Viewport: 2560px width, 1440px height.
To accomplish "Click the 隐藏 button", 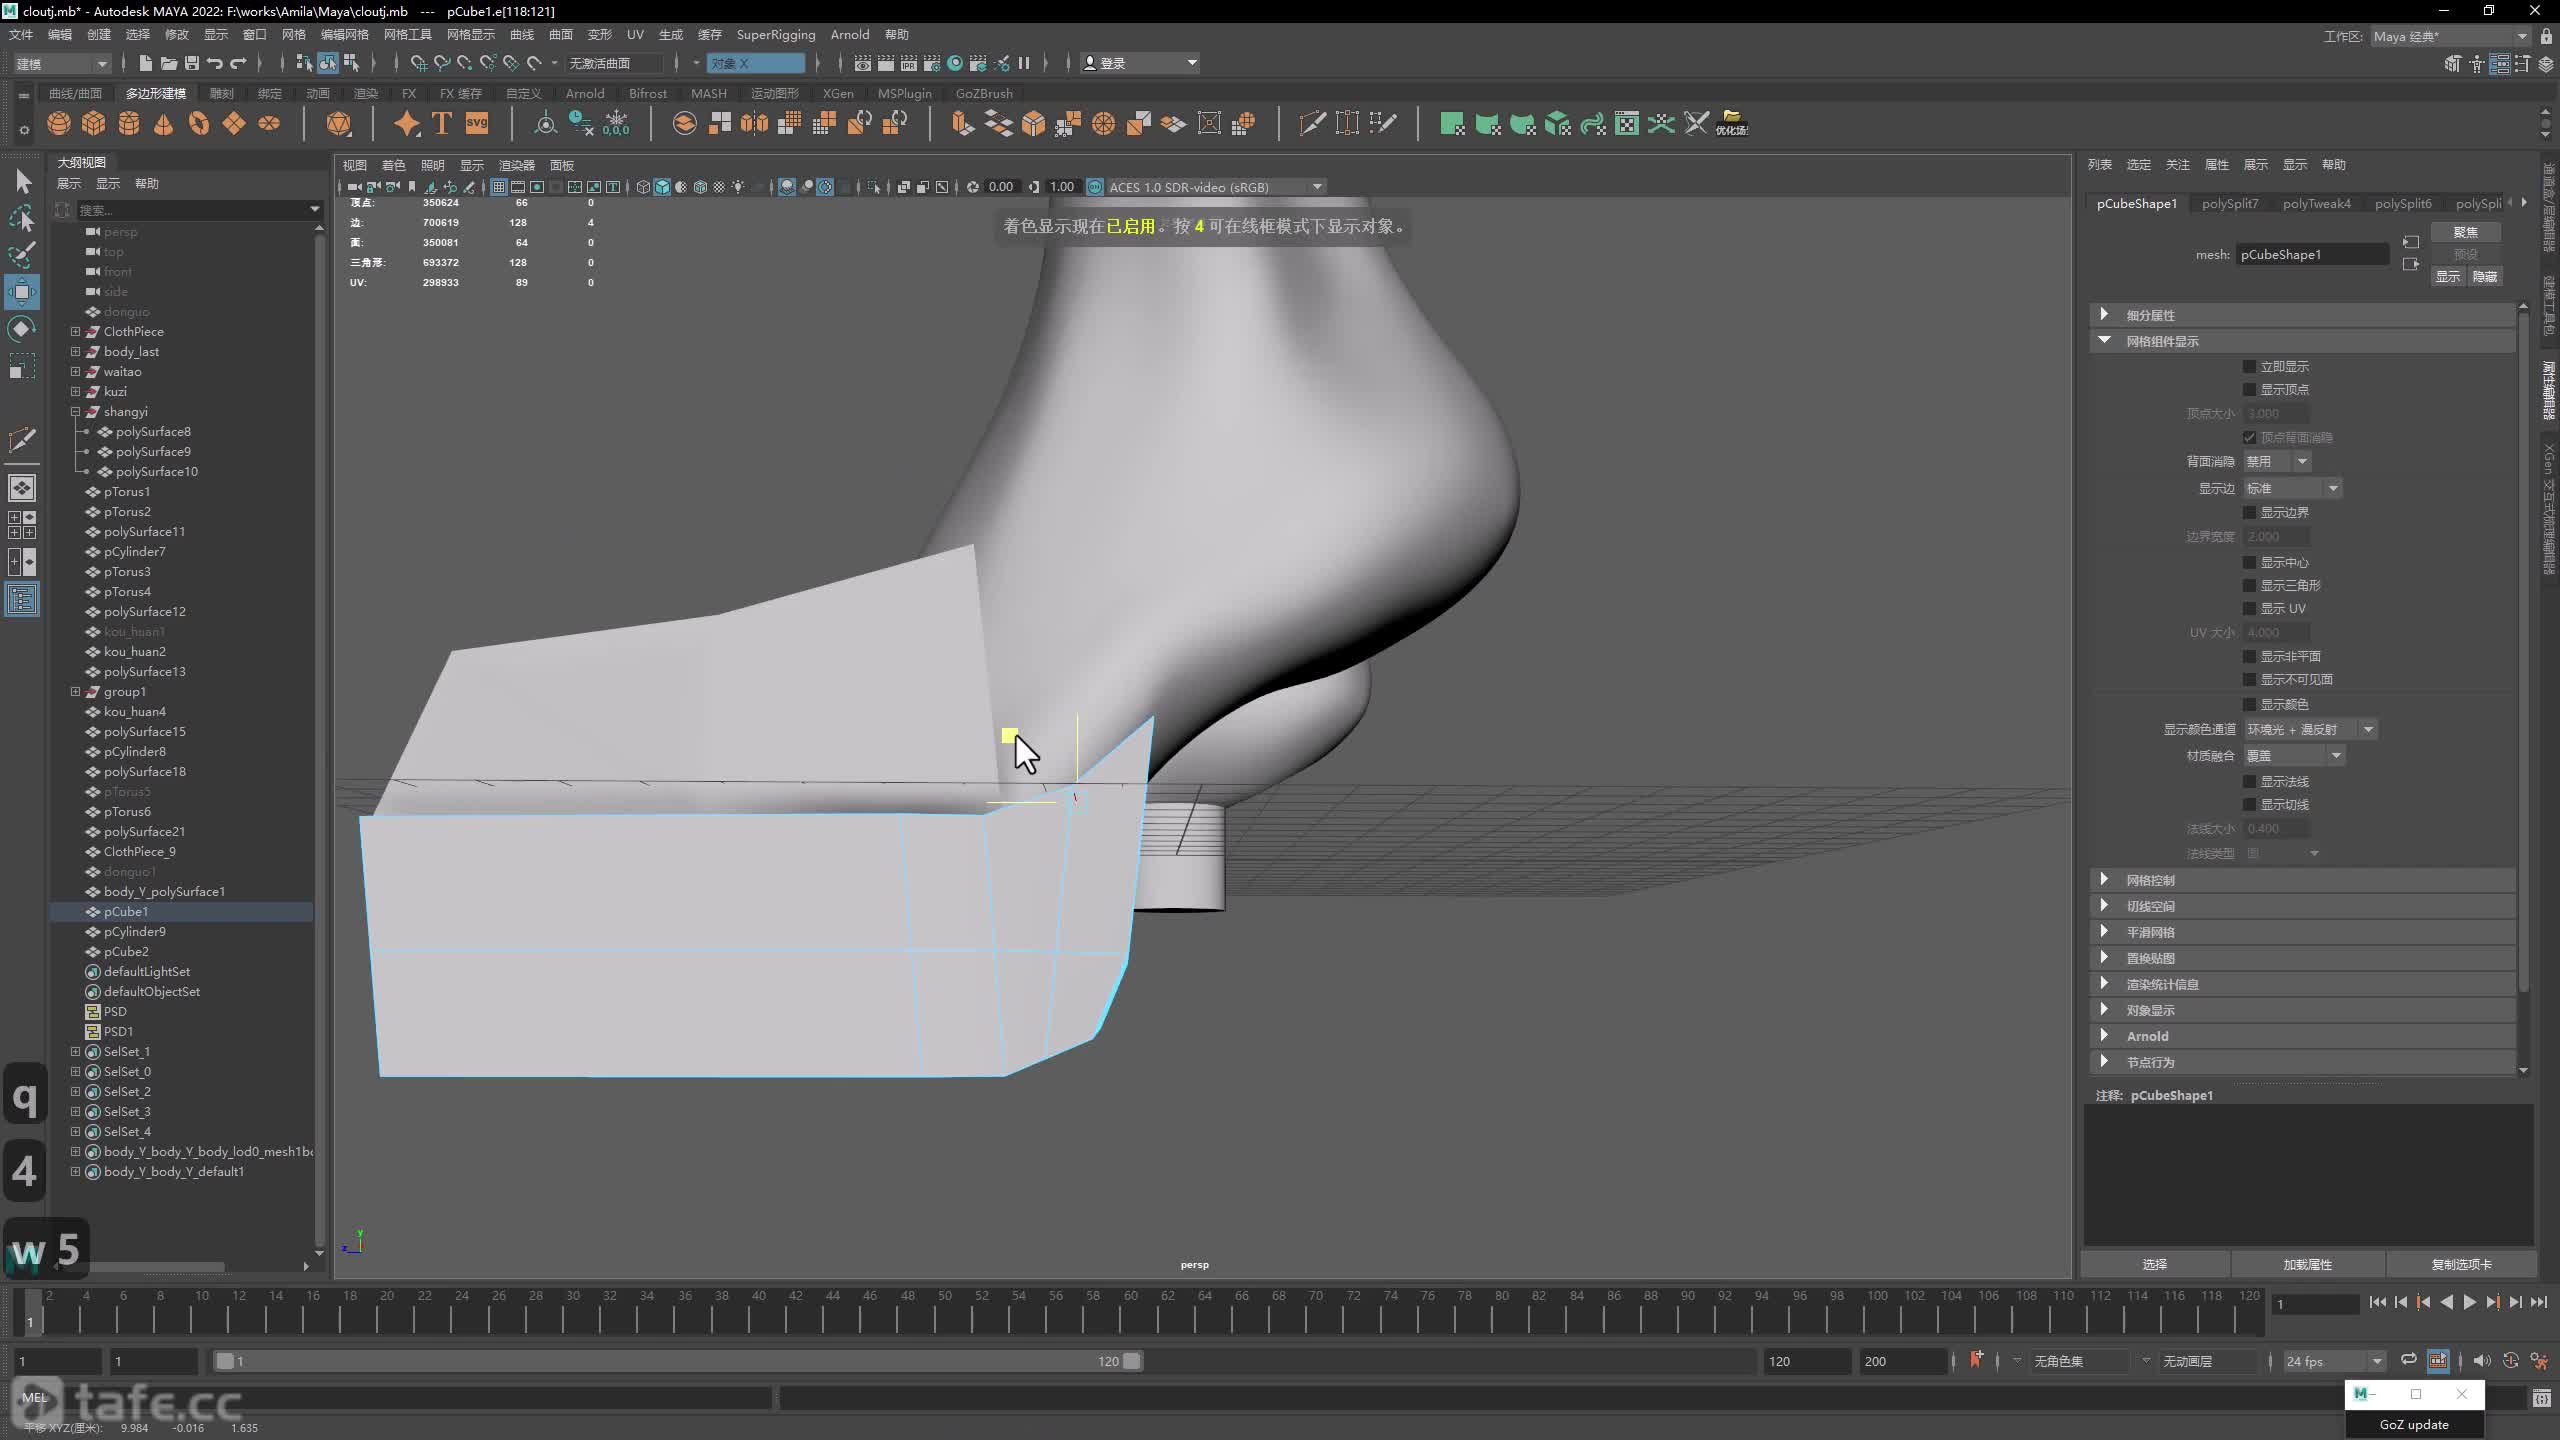I will click(2485, 277).
